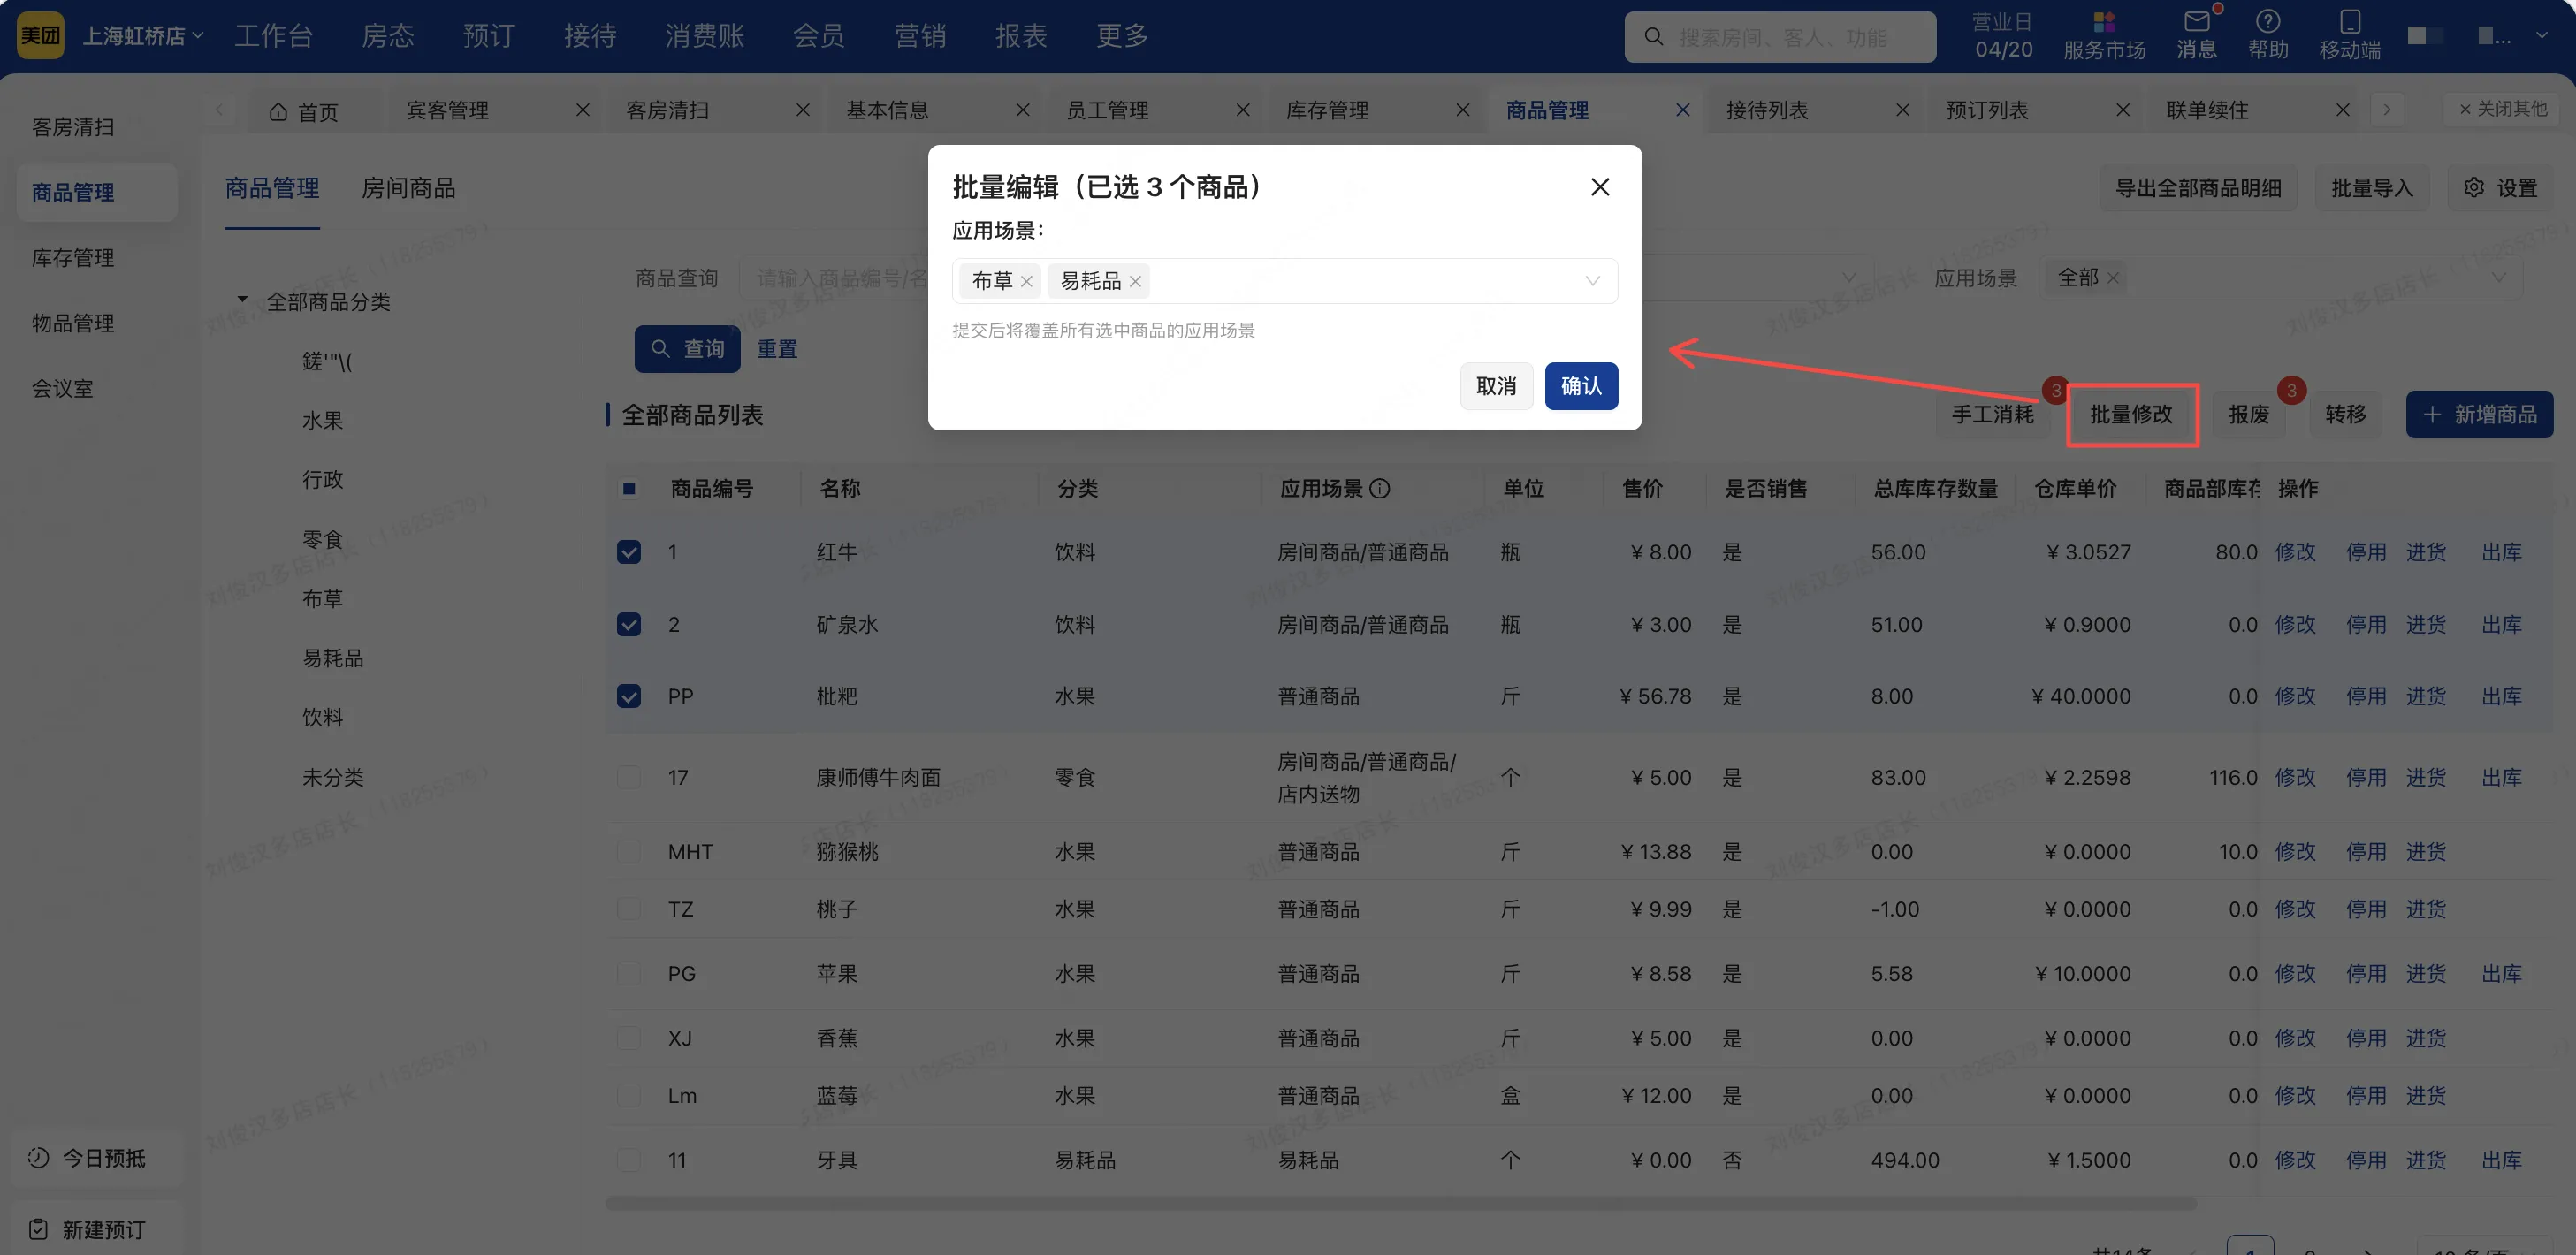The width and height of the screenshot is (2576, 1255).
Task: Check the 苹果 row checkbox
Action: (629, 974)
